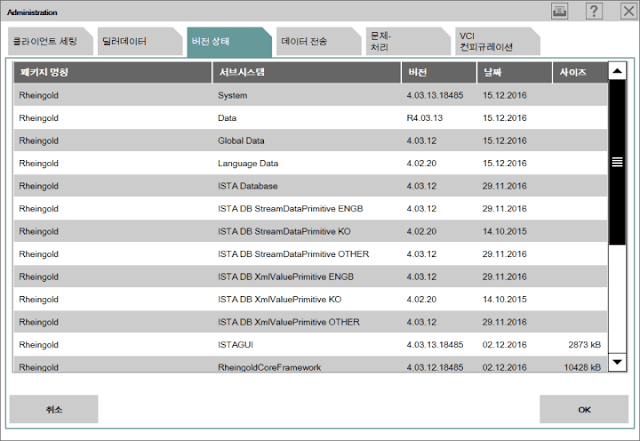Click the black scrollbar thumb
This screenshot has width=640, height=441.
(617, 162)
